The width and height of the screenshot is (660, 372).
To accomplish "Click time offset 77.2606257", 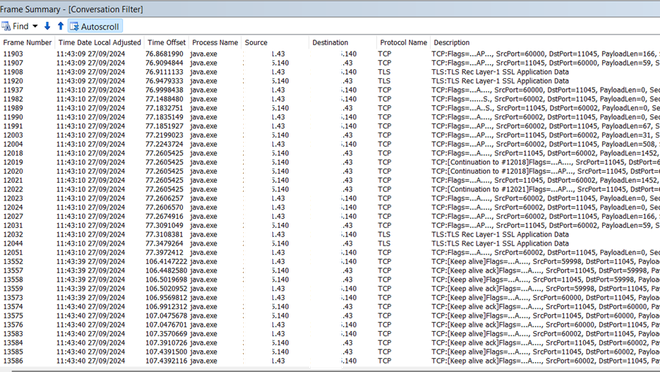I will pyautogui.click(x=165, y=199).
